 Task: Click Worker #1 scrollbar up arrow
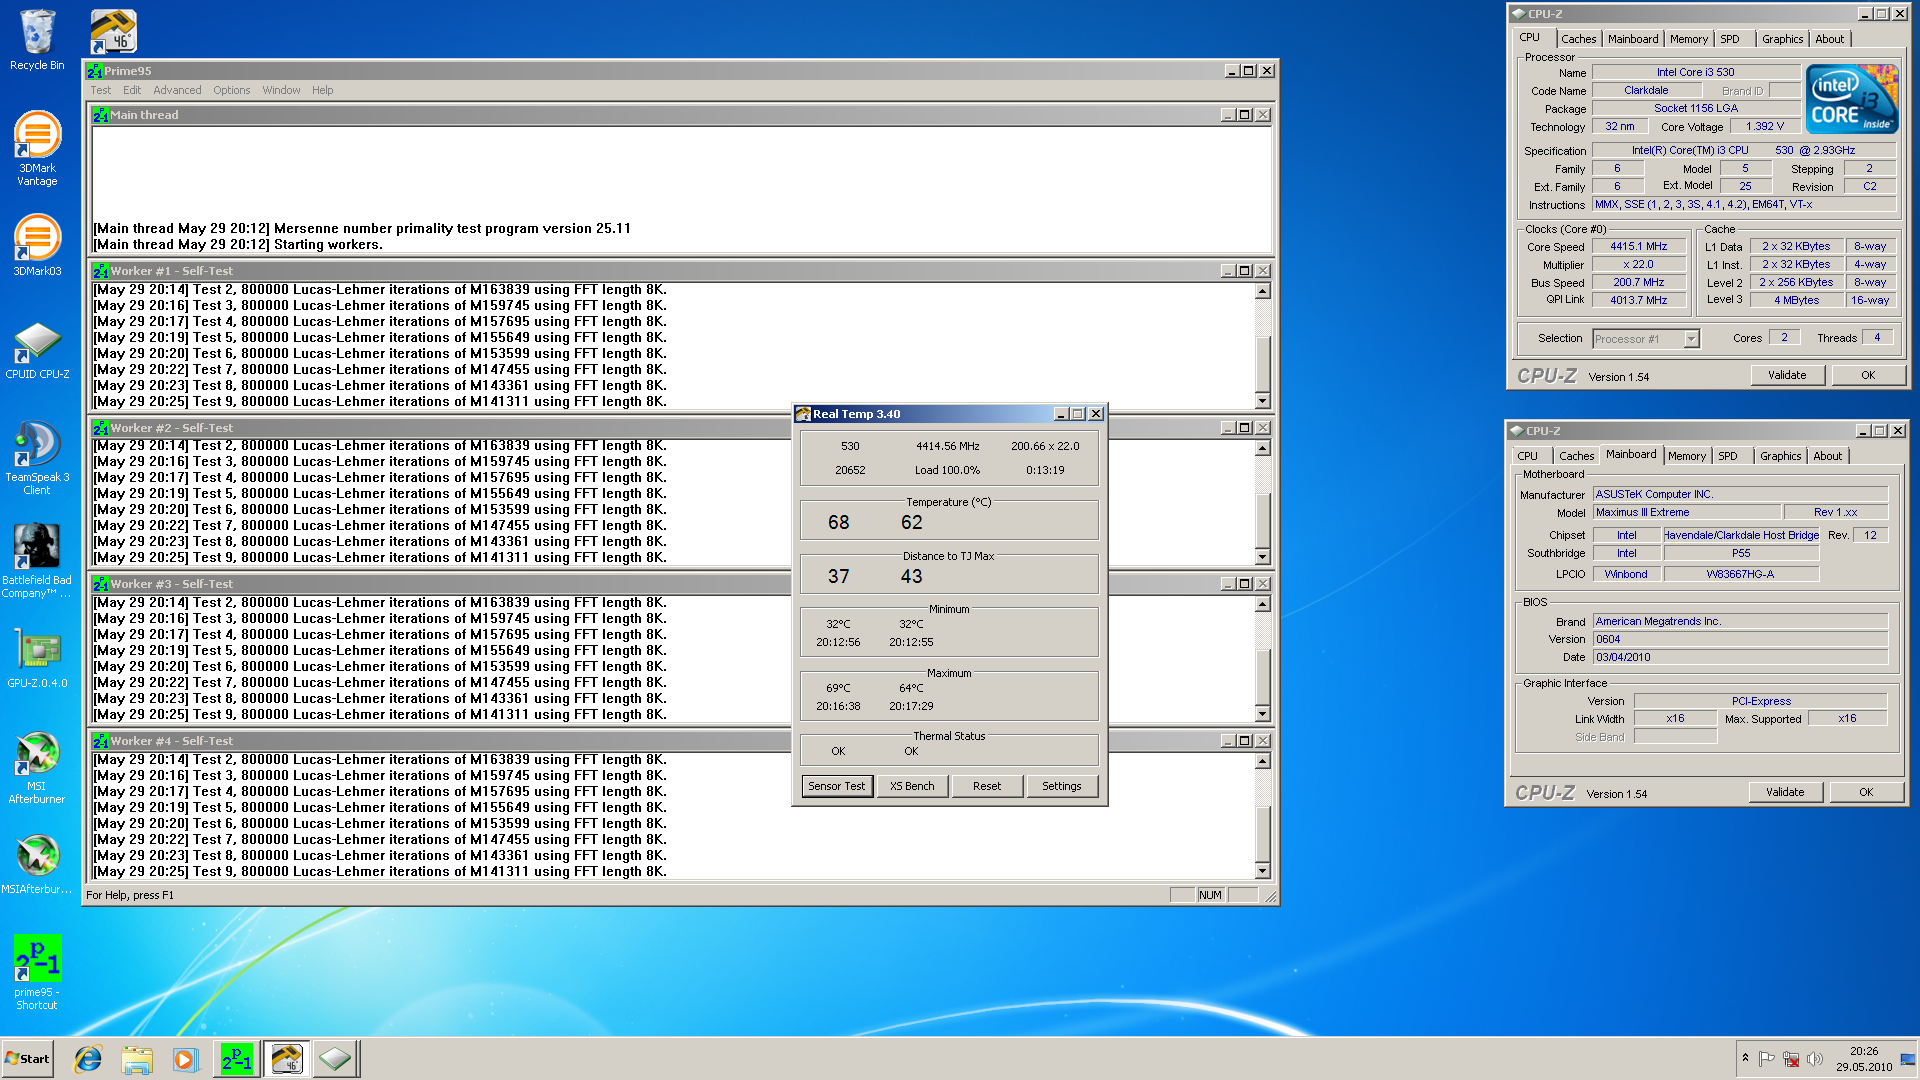click(x=1263, y=291)
